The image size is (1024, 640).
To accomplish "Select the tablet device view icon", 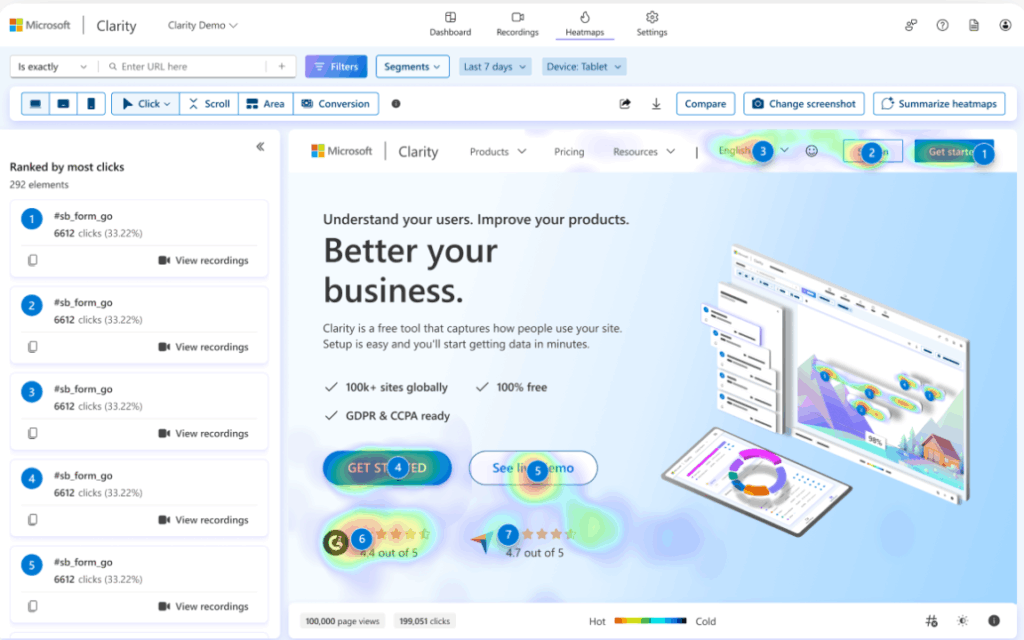I will (x=63, y=104).
